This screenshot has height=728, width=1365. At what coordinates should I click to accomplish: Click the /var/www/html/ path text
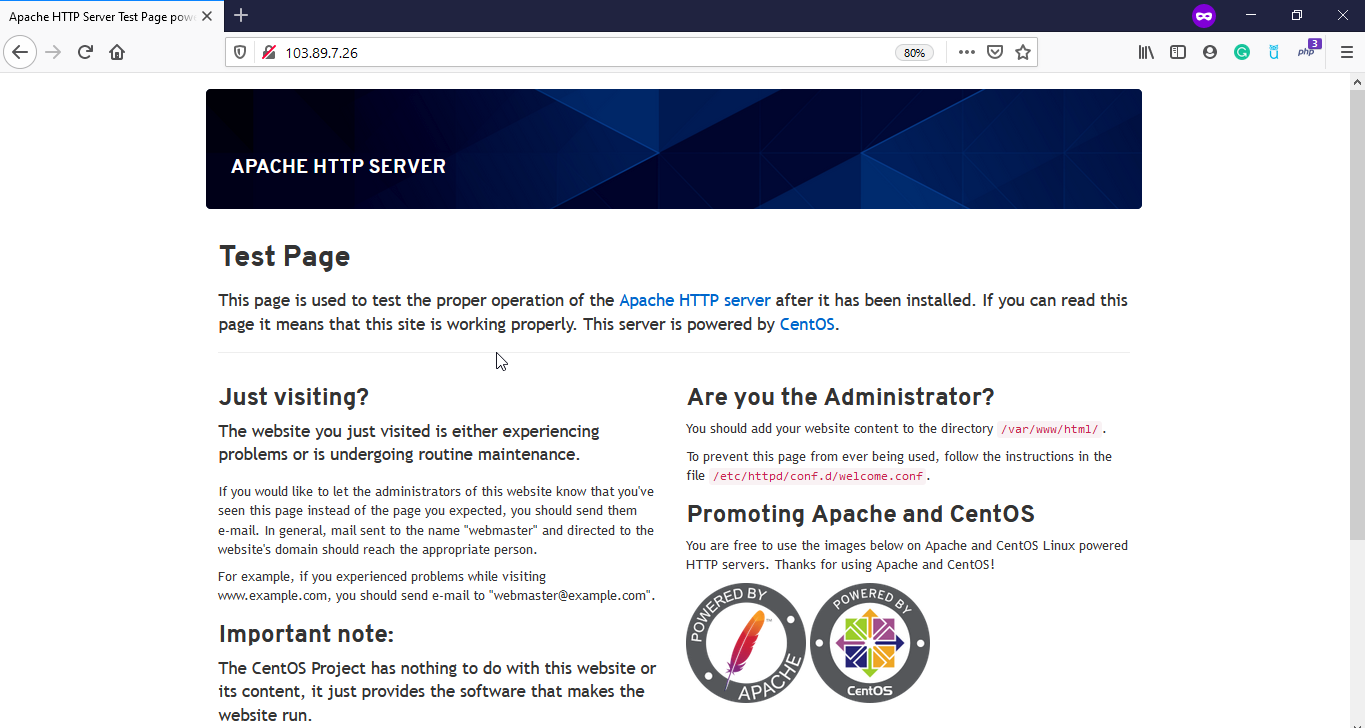tap(1050, 430)
